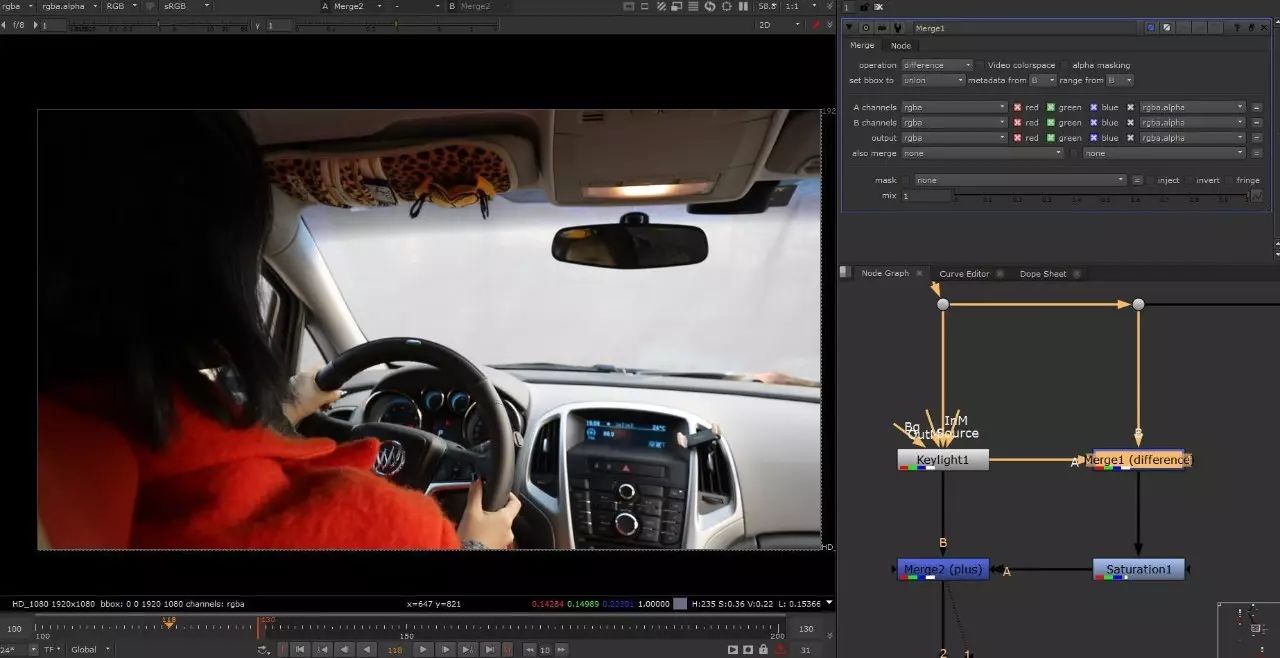Click the play forward button in timeline
Image resolution: width=1280 pixels, height=658 pixels.
423,649
